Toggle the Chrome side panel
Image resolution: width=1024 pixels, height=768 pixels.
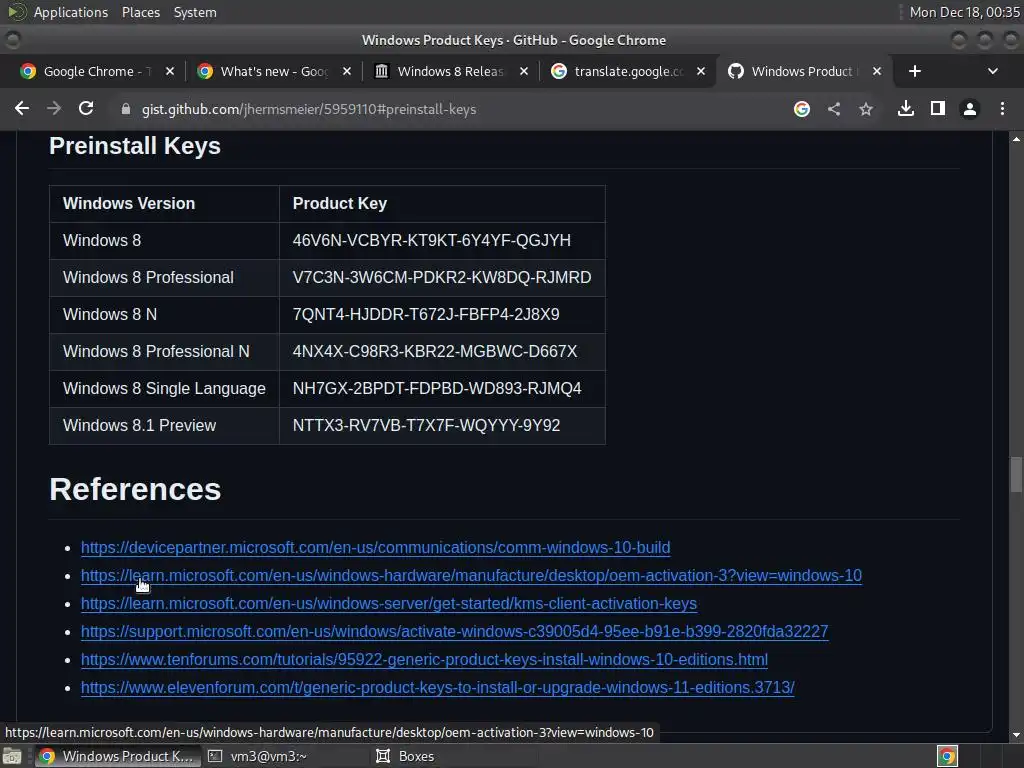click(x=938, y=109)
